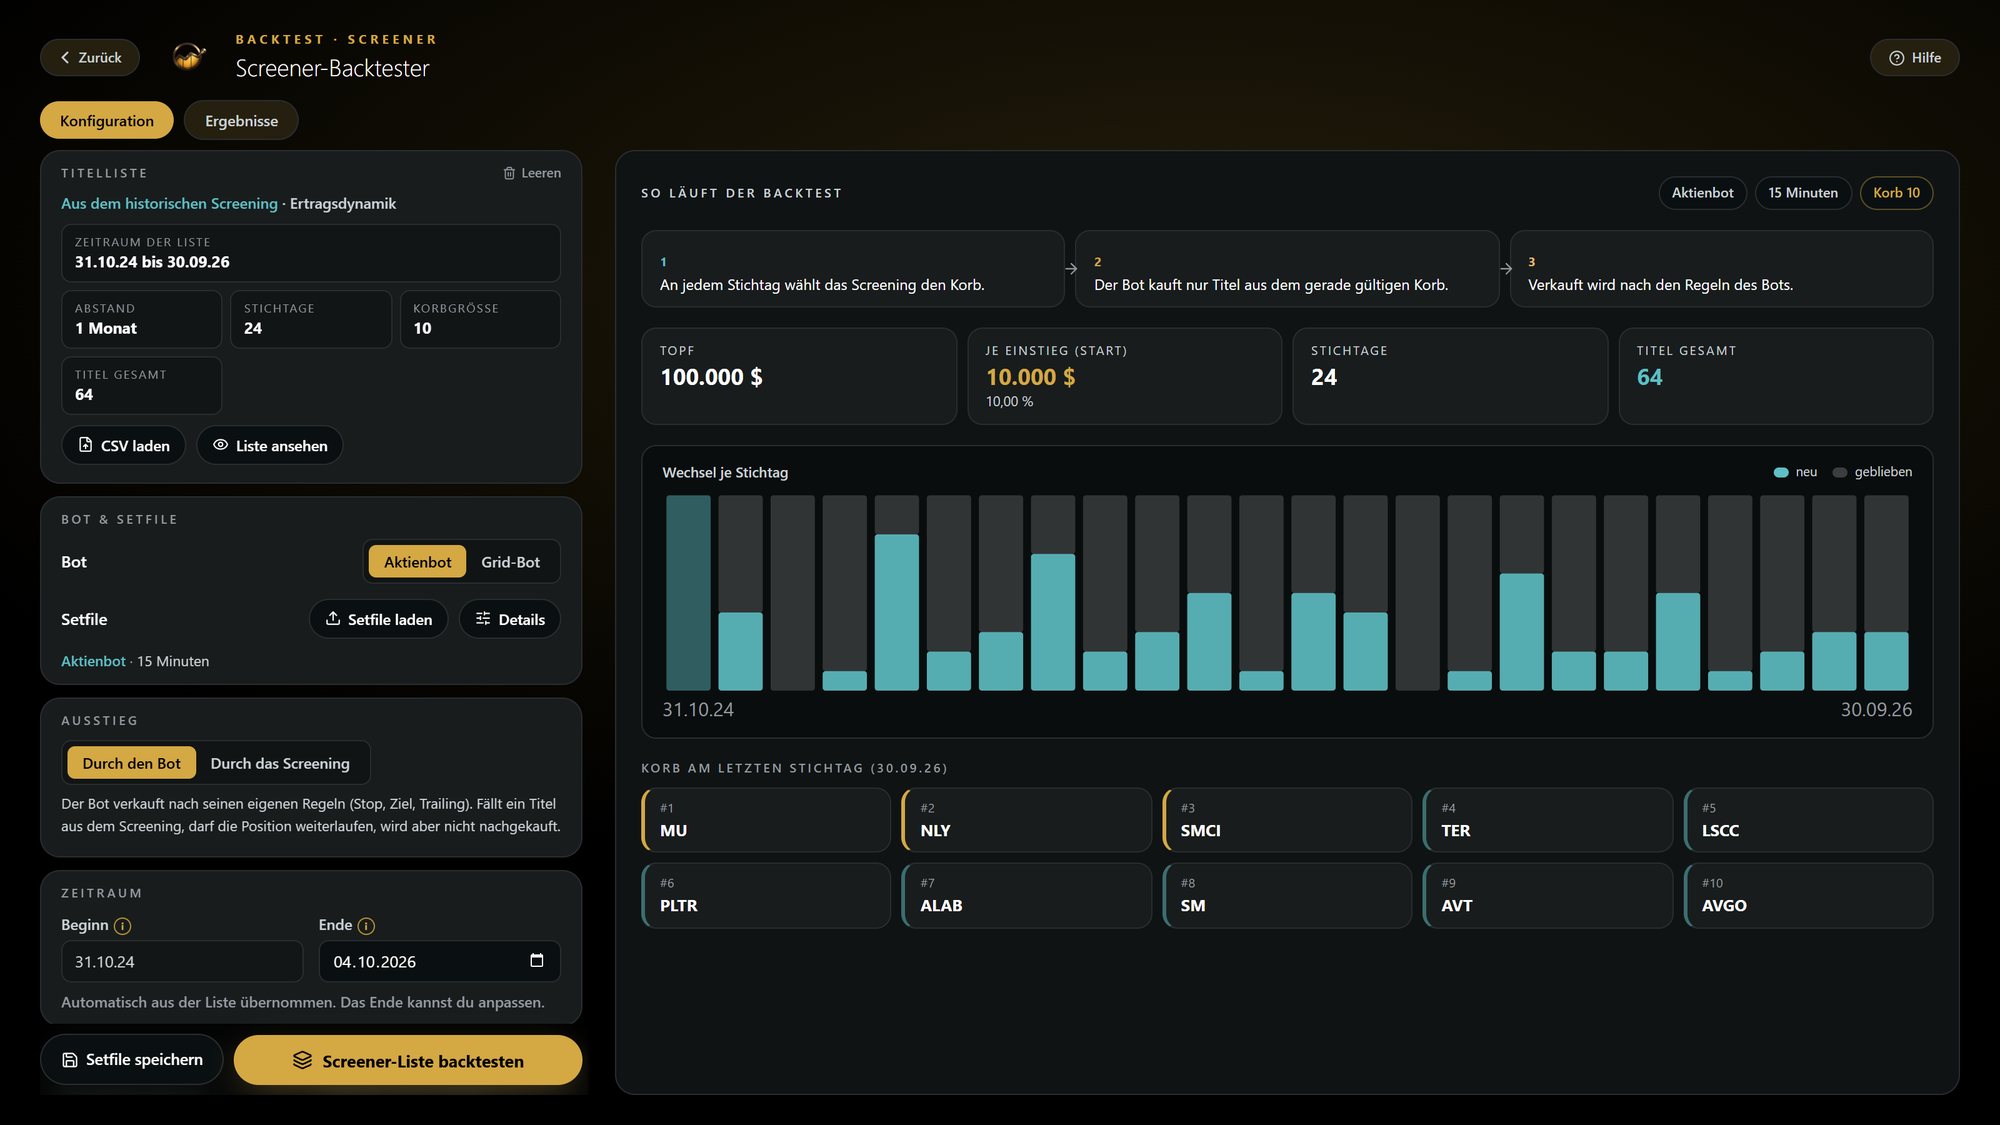Click the file icon on CSV laden
Viewport: 2000px width, 1125px height.
85,445
